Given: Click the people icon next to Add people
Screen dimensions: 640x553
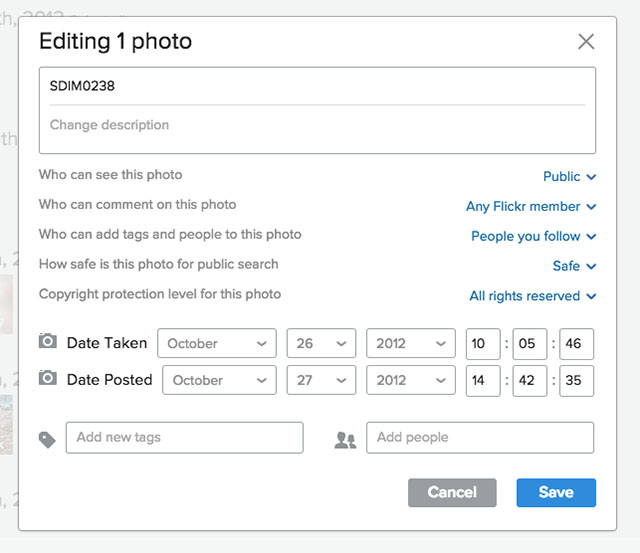Looking at the screenshot, I should point(345,438).
